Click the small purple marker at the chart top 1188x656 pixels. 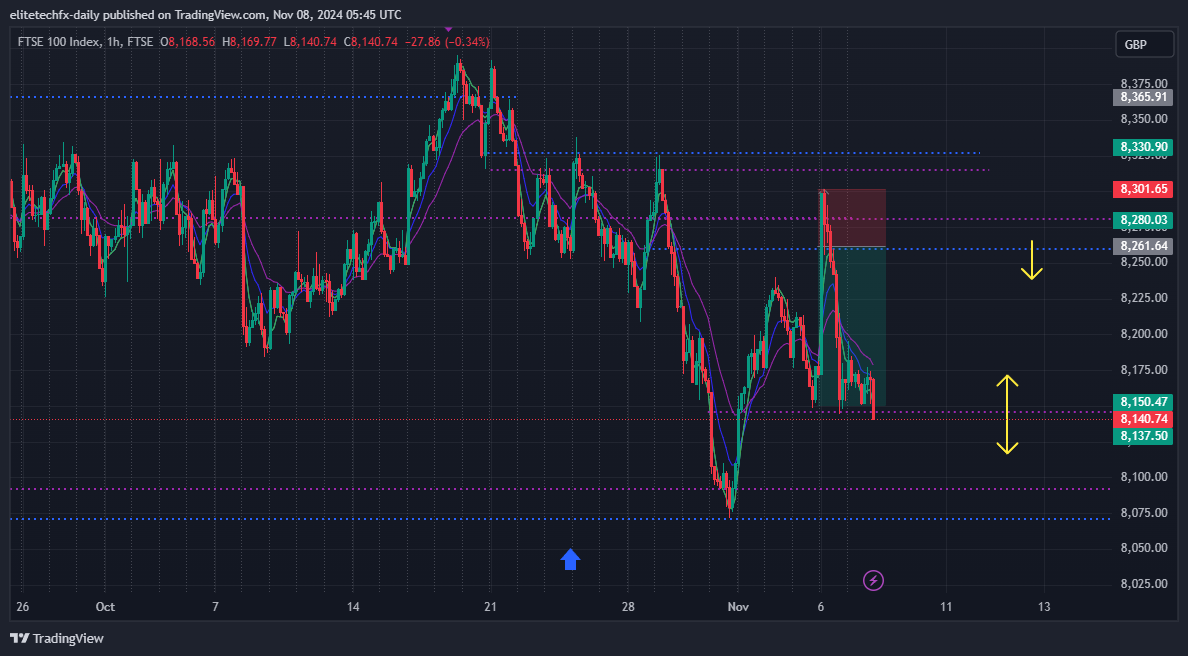point(449,29)
